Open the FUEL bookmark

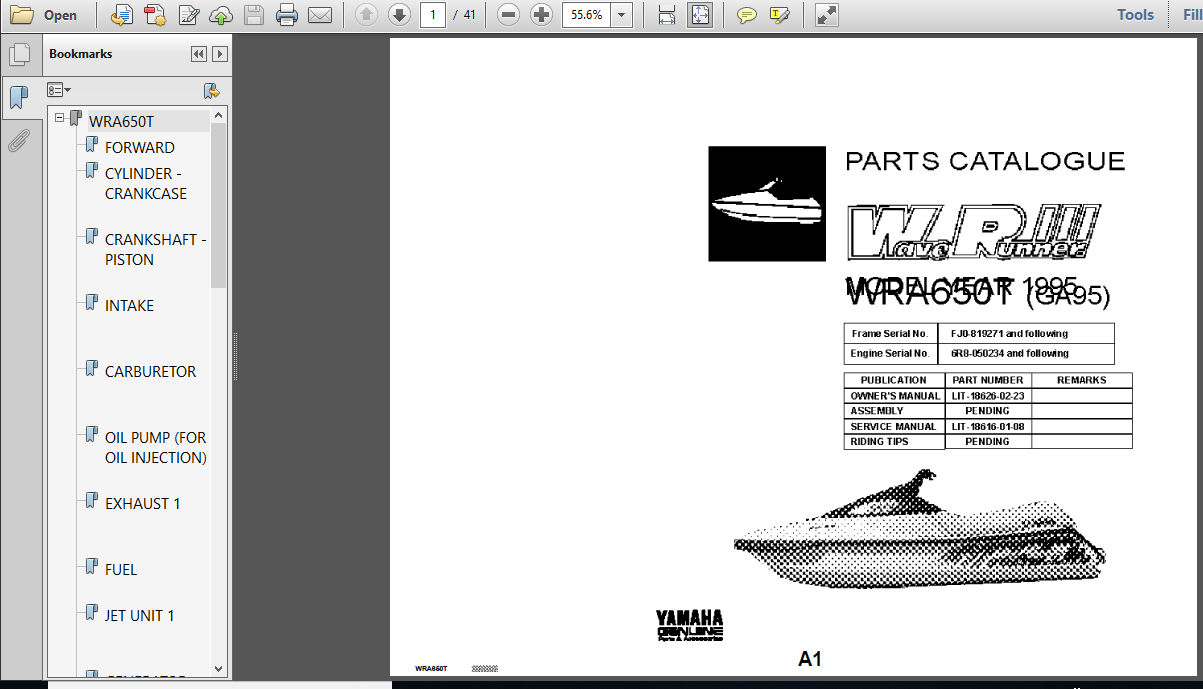[121, 570]
